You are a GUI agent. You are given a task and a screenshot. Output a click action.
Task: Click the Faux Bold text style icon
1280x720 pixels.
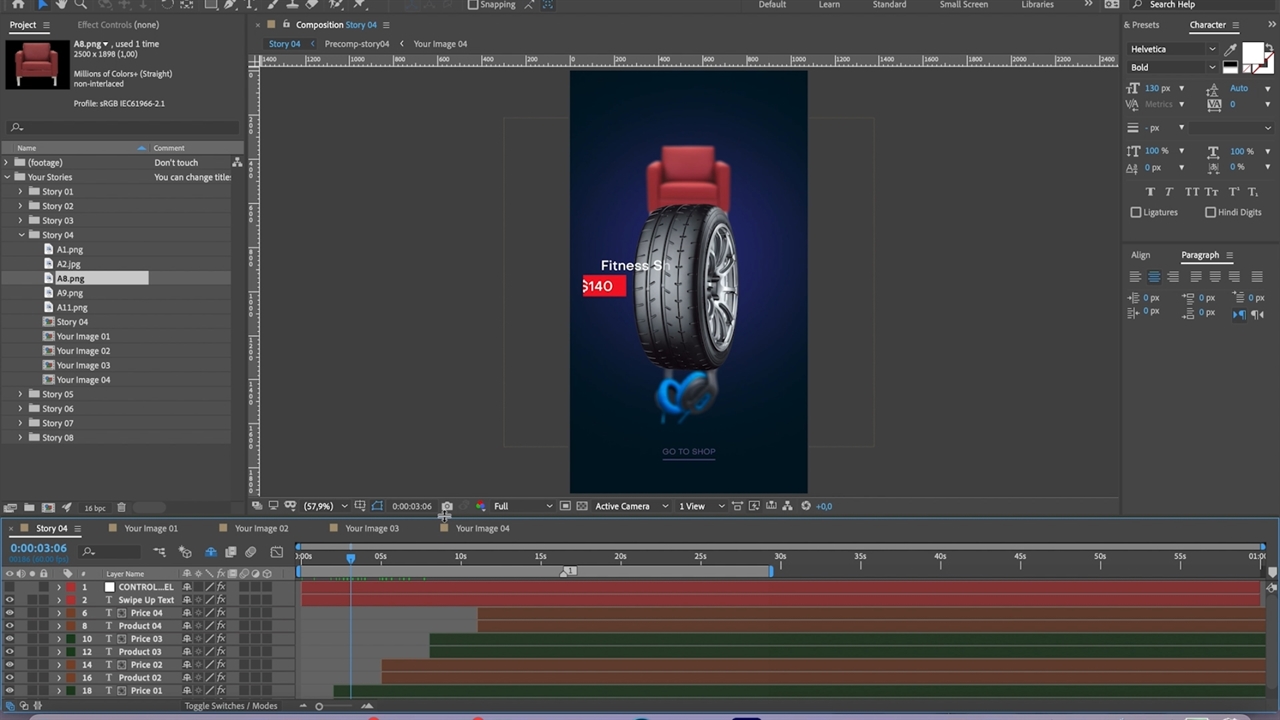pyautogui.click(x=1150, y=192)
